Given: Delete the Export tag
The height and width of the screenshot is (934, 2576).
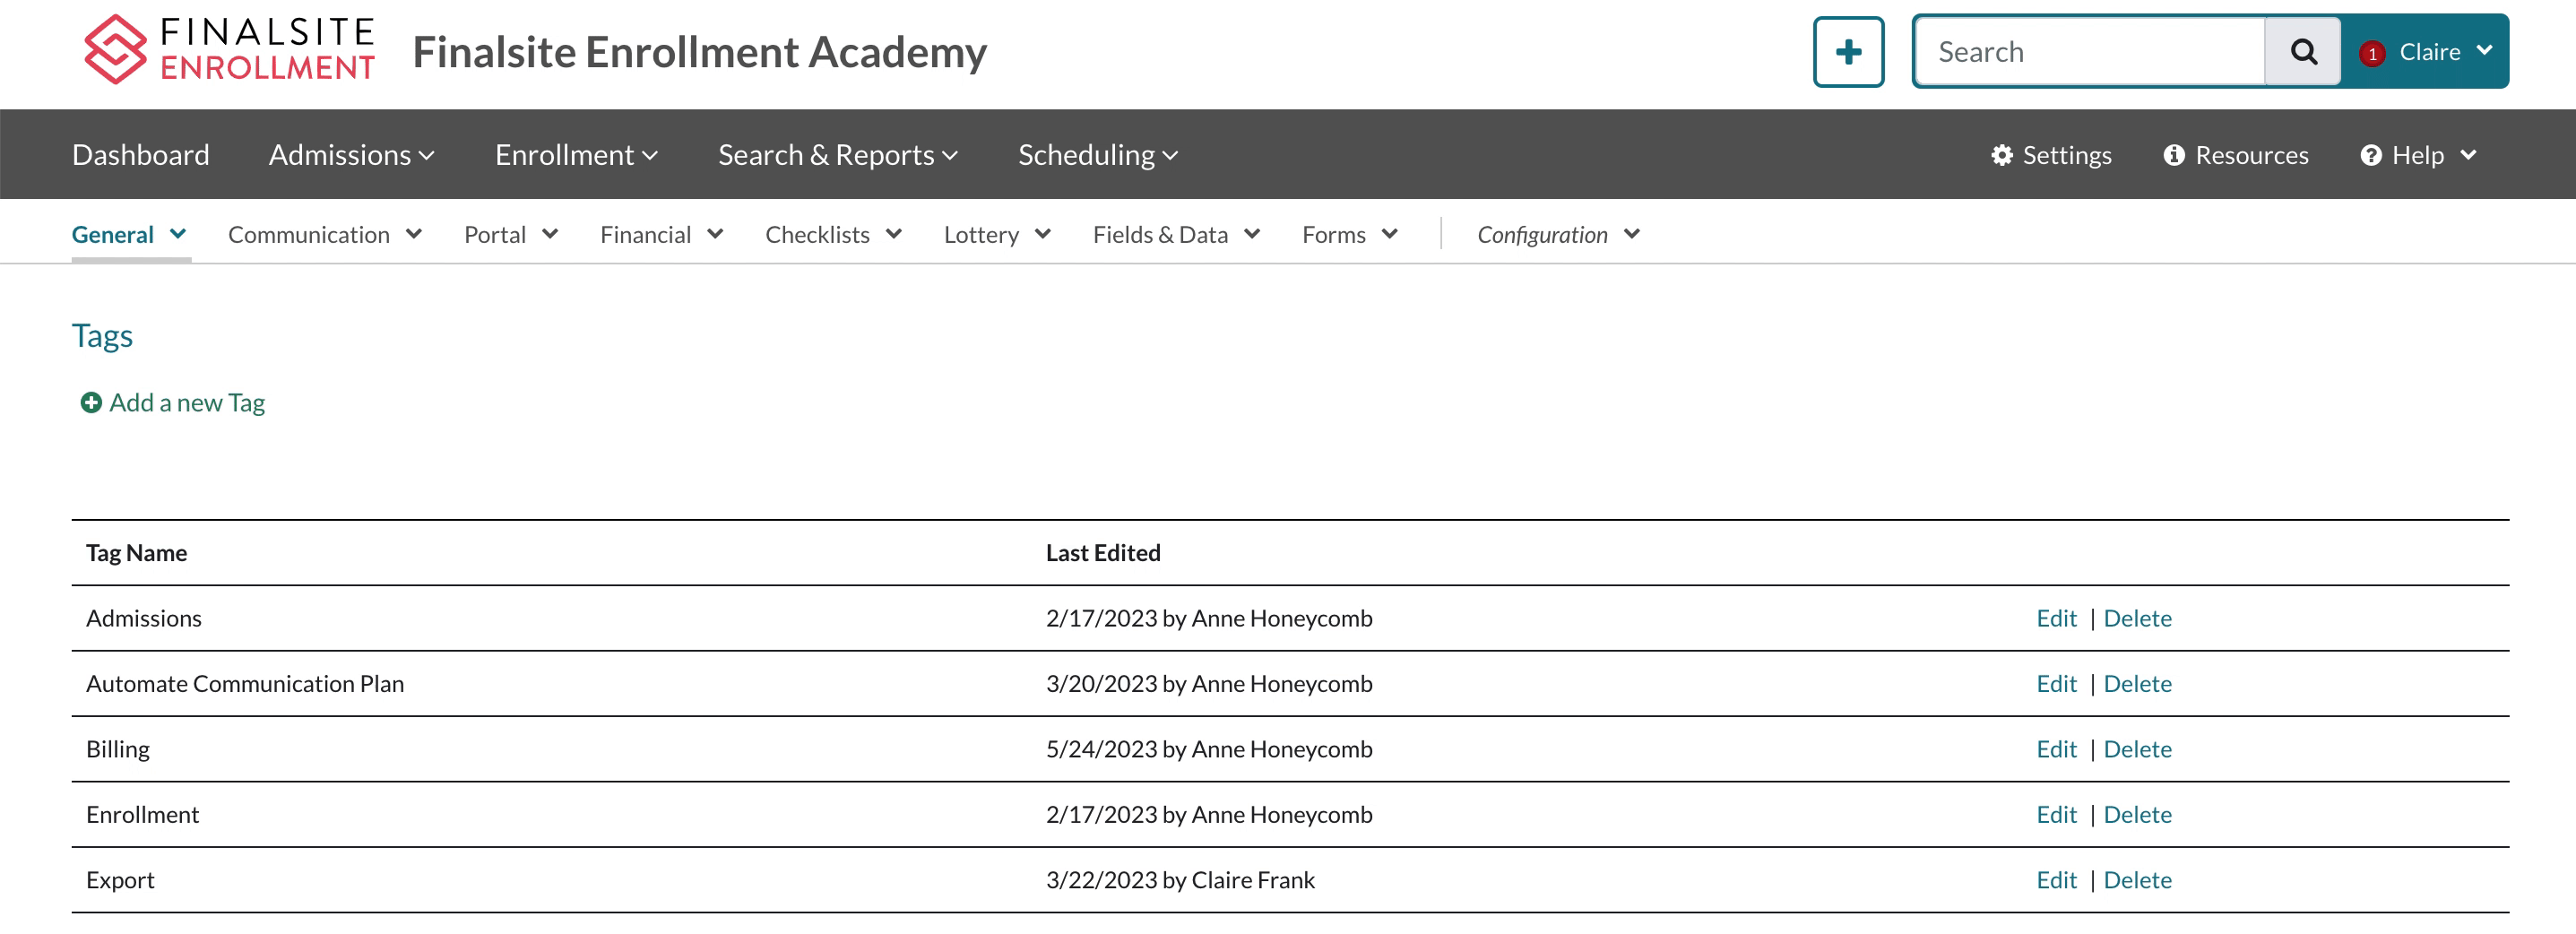Looking at the screenshot, I should pos(2137,880).
